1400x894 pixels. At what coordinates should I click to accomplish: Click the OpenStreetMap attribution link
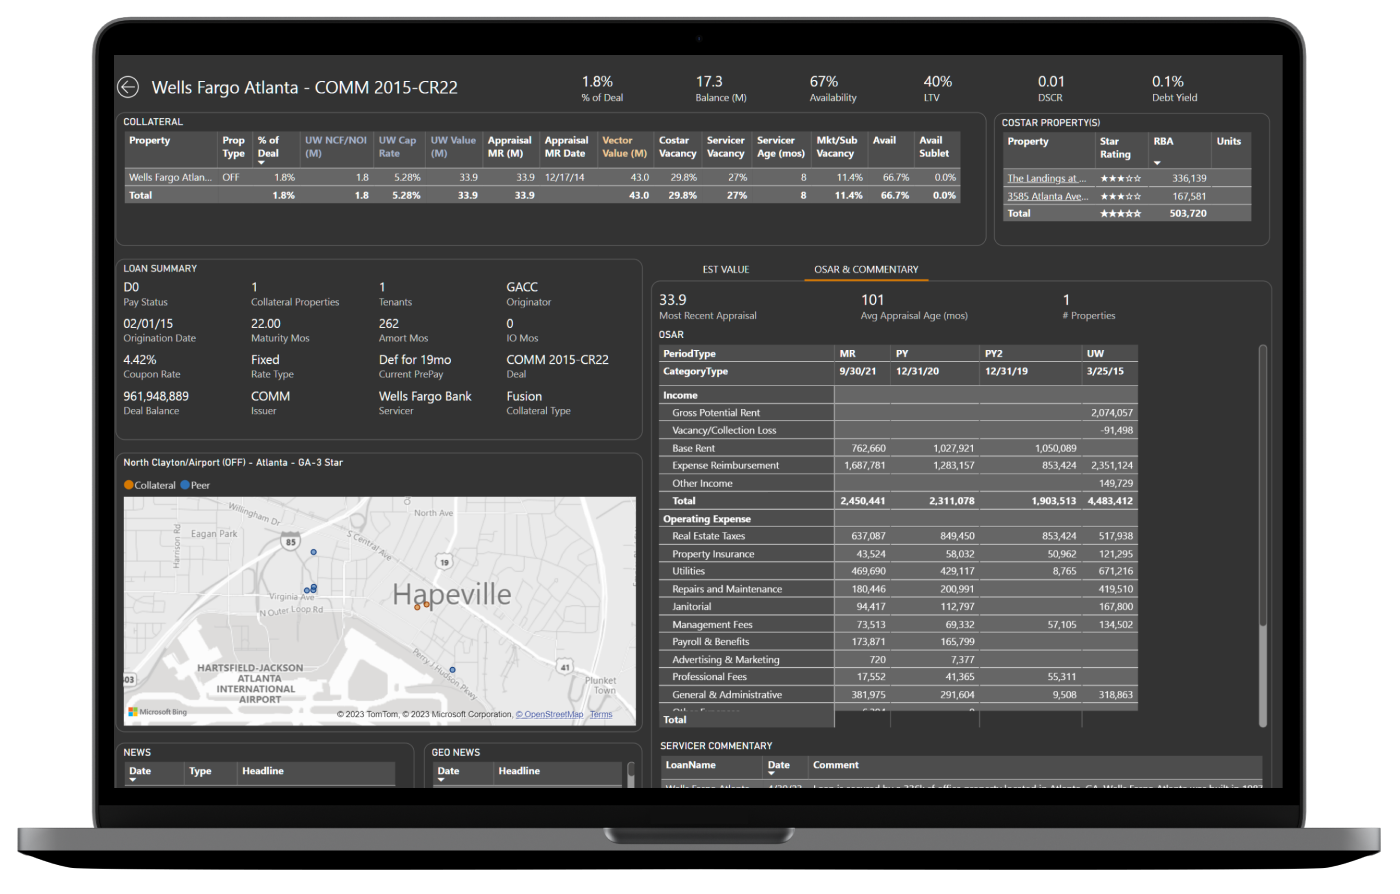pos(549,714)
